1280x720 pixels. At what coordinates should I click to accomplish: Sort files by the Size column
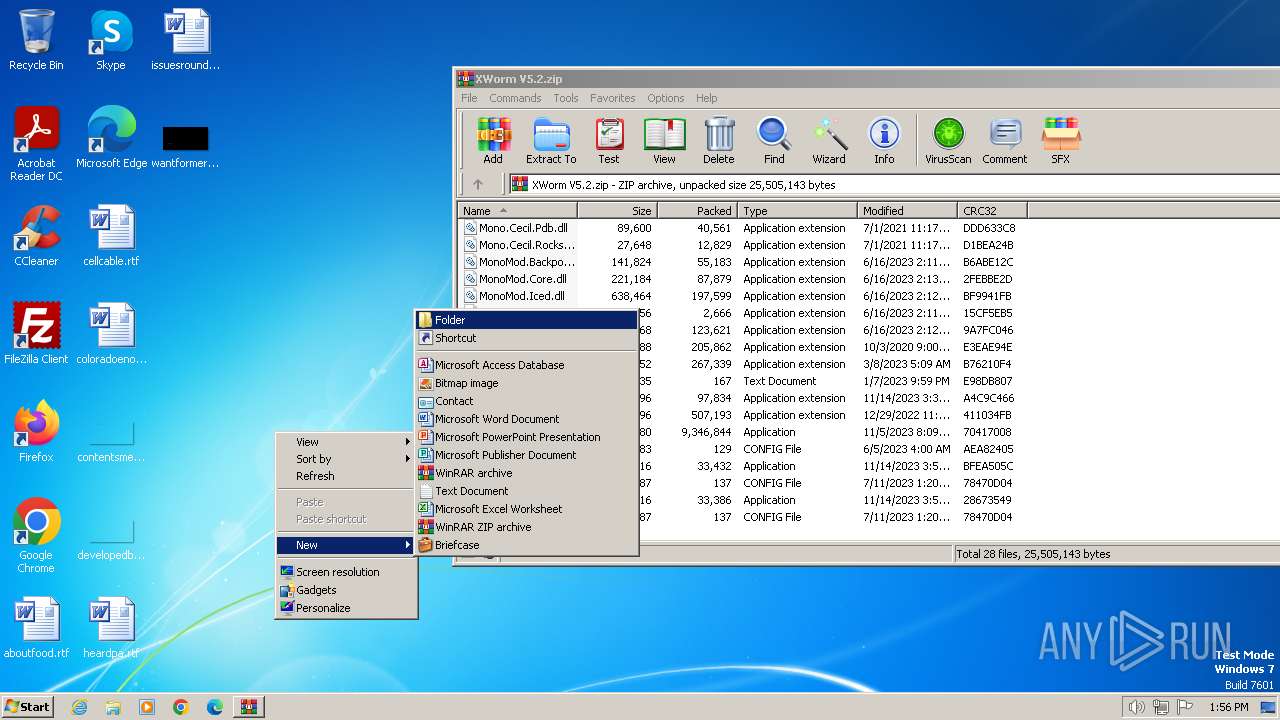pyautogui.click(x=617, y=211)
